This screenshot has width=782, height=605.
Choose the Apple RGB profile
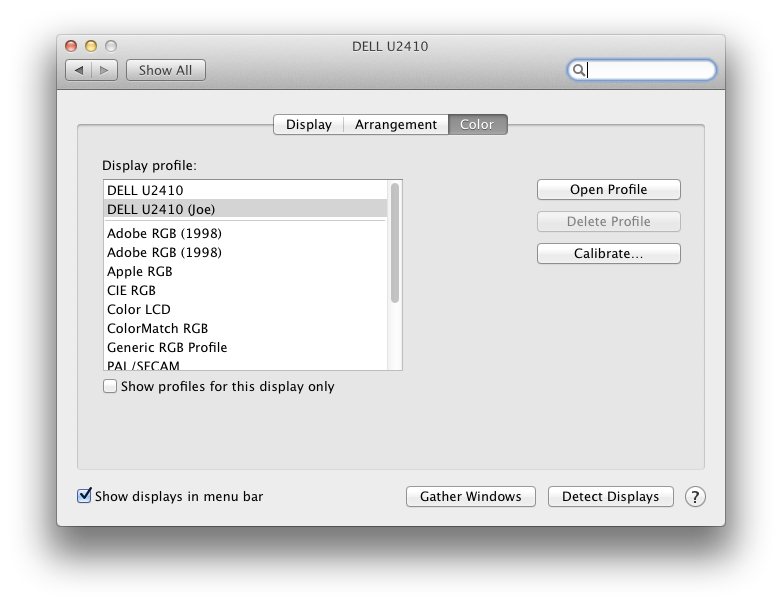click(x=245, y=271)
